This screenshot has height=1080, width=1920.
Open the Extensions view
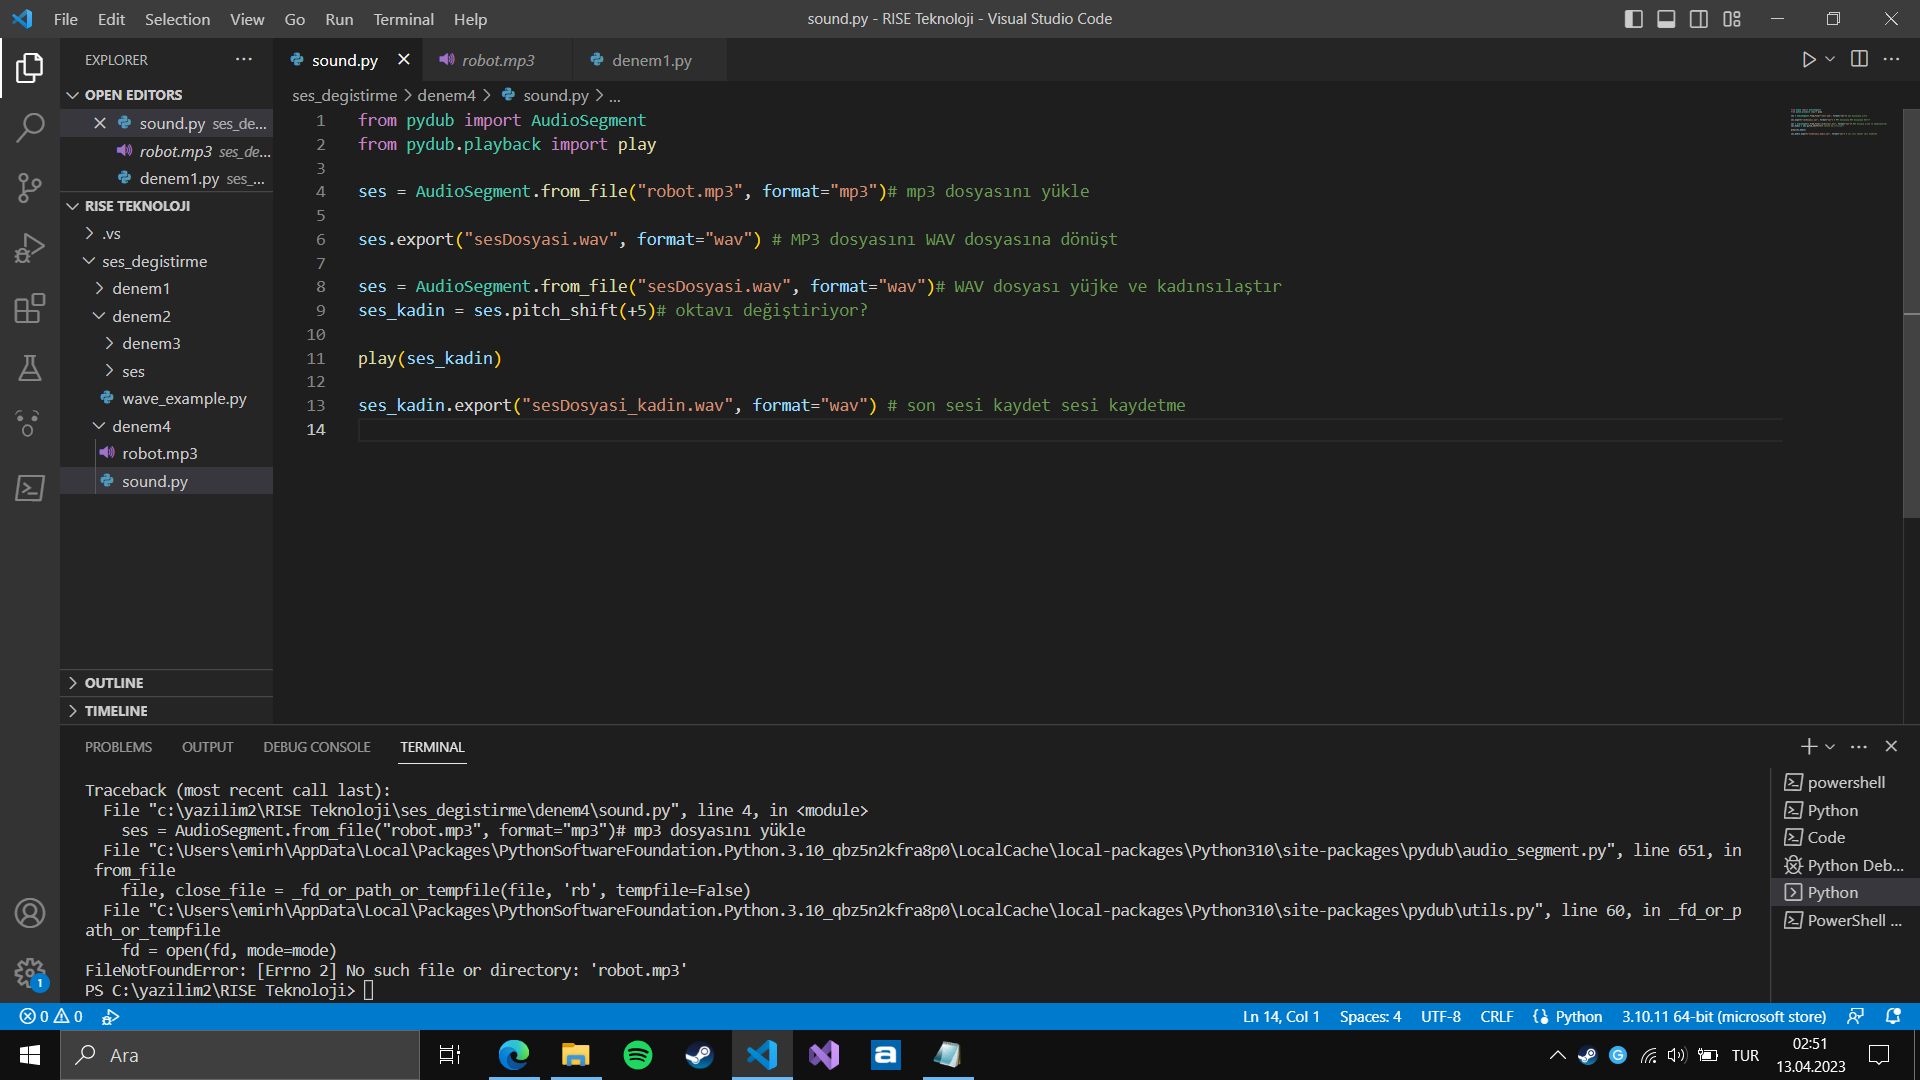pos(30,308)
